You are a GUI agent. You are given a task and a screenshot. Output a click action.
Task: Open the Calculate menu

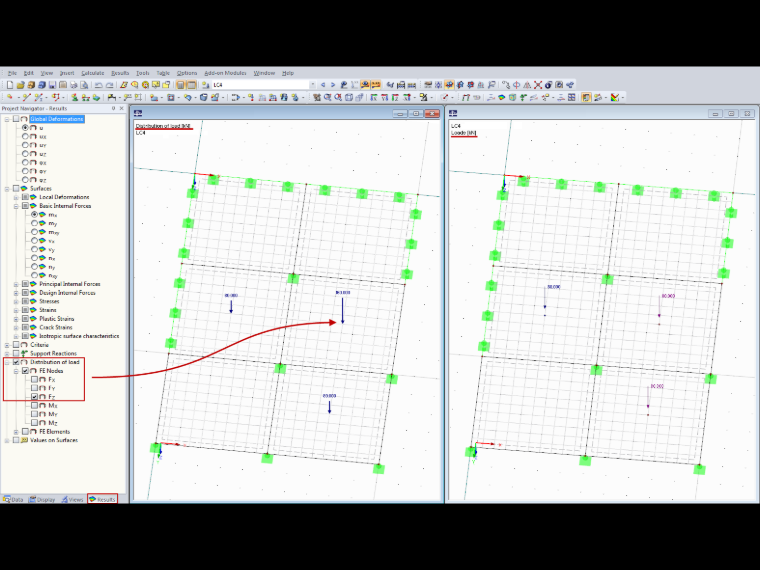pyautogui.click(x=93, y=73)
